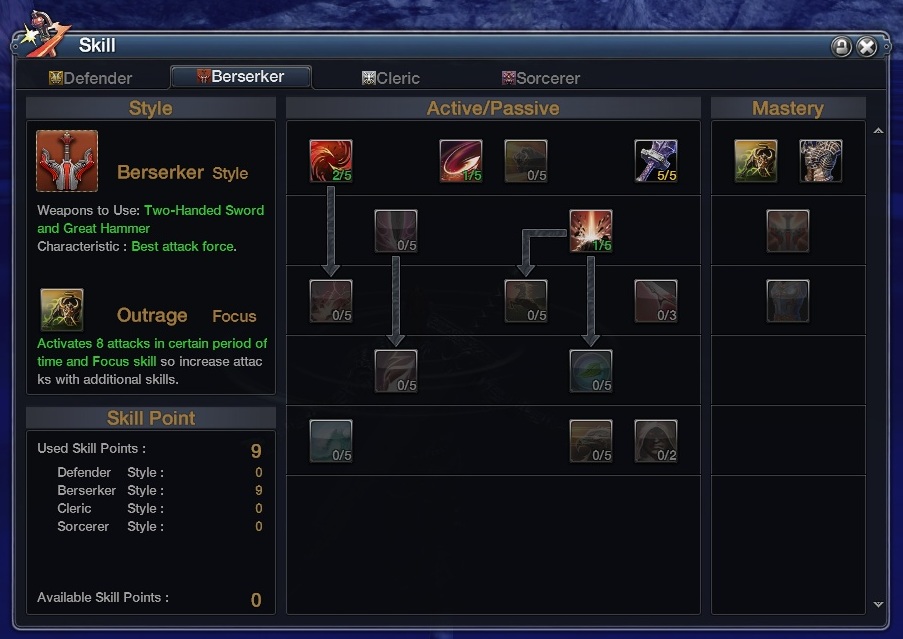Click the mastery scrollbar down arrow
Image resolution: width=903 pixels, height=639 pixels.
tap(878, 604)
